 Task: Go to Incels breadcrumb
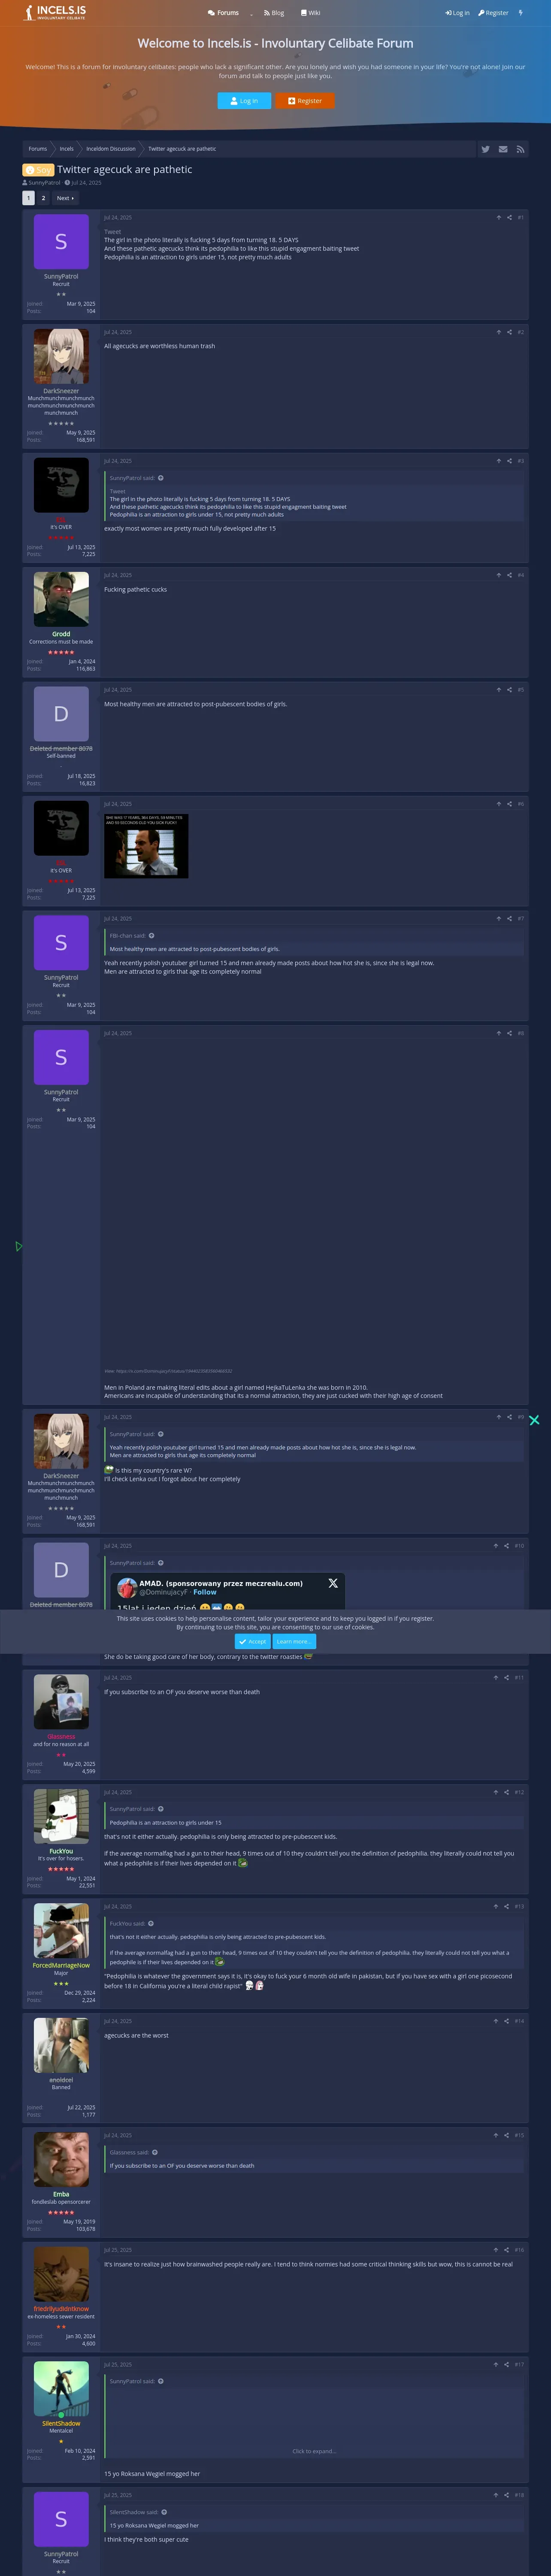click(66, 149)
